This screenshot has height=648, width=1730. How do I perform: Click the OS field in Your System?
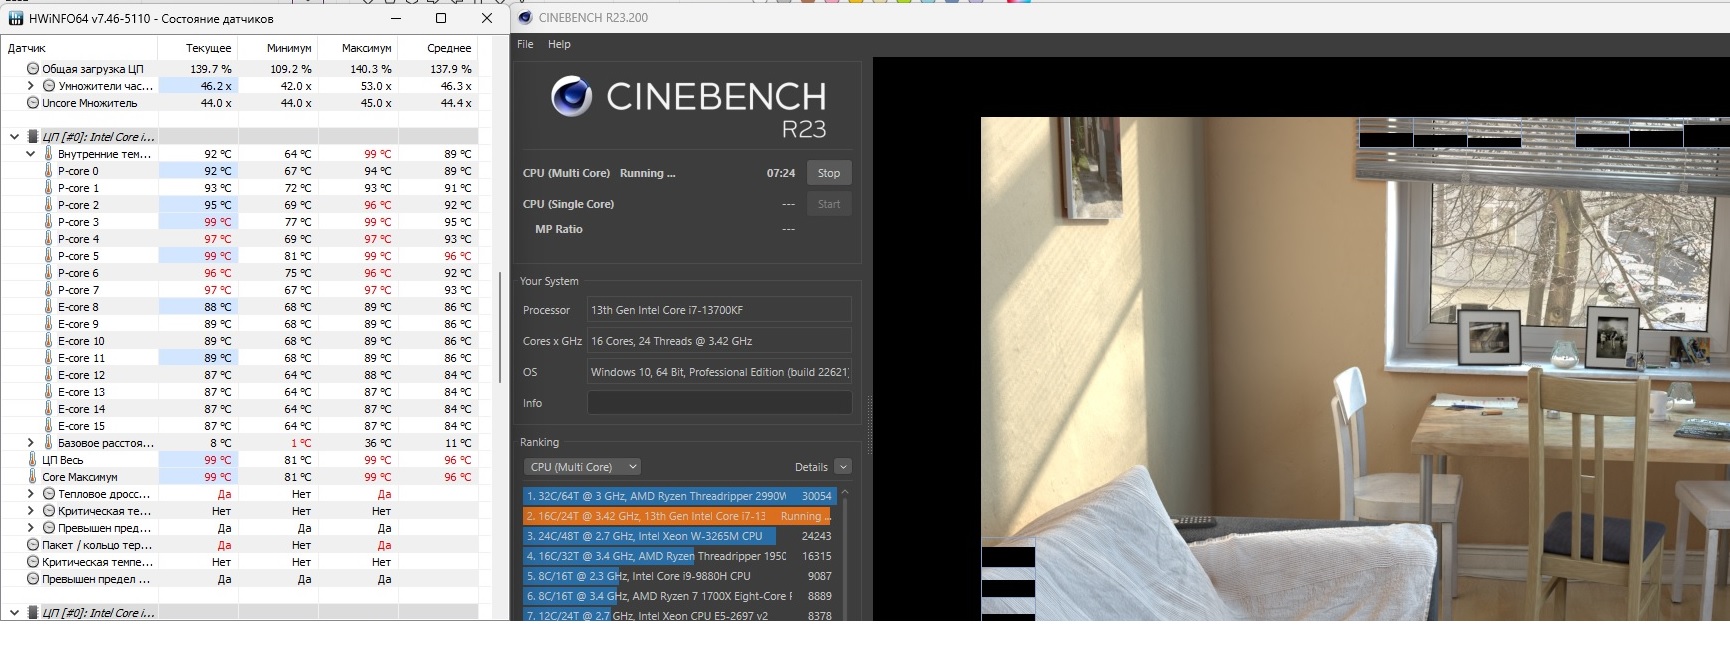(x=719, y=372)
